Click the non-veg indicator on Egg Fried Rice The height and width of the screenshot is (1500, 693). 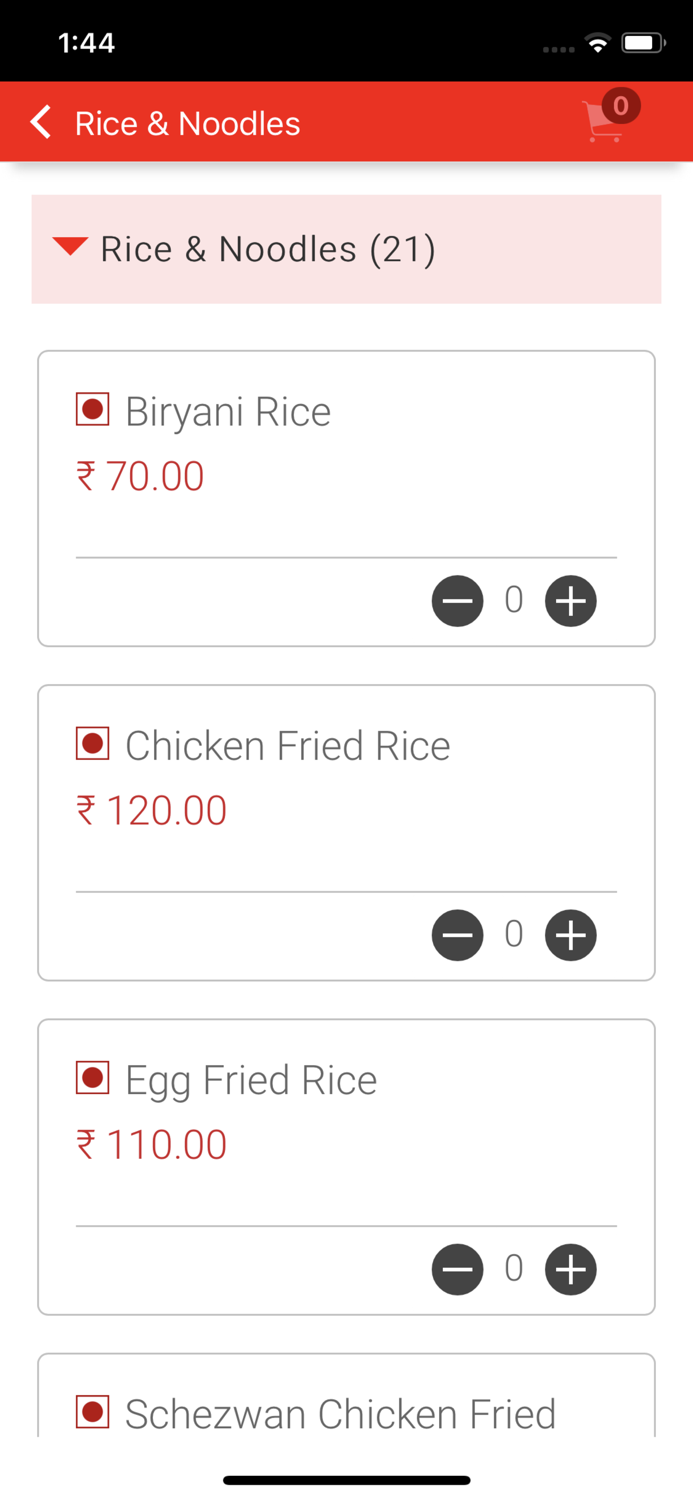[x=92, y=1078]
